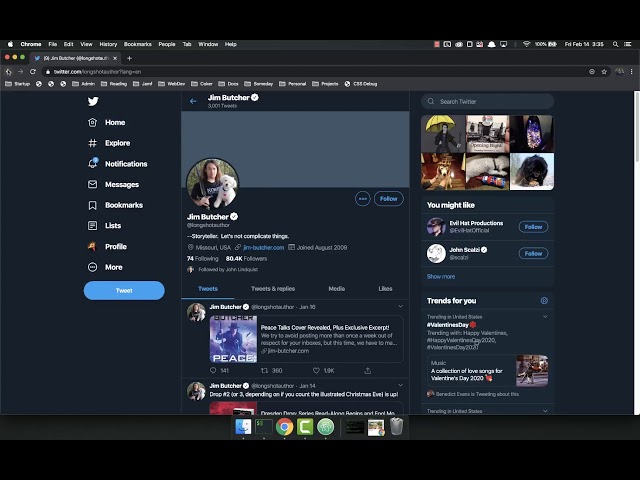Viewport: 640px width, 480px height.
Task: Open Projects bookmarks folder
Action: point(325,84)
